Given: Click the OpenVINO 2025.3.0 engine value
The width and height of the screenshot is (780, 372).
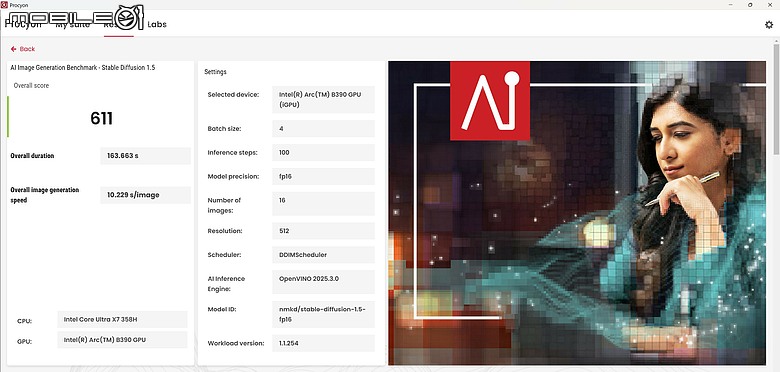Looking at the screenshot, I should (x=323, y=282).
